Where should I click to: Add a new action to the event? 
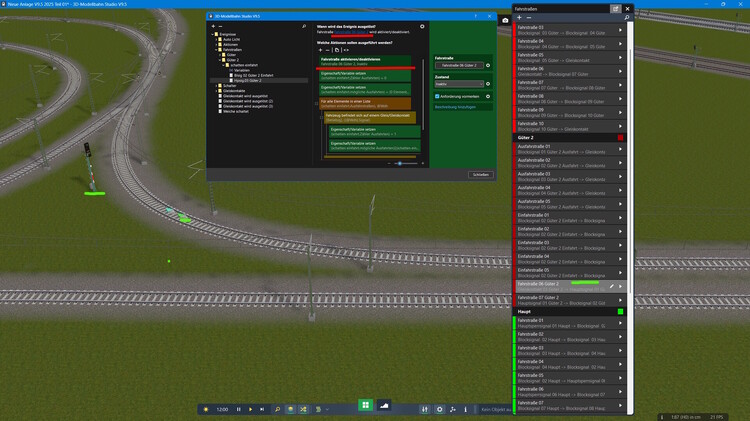coord(320,50)
